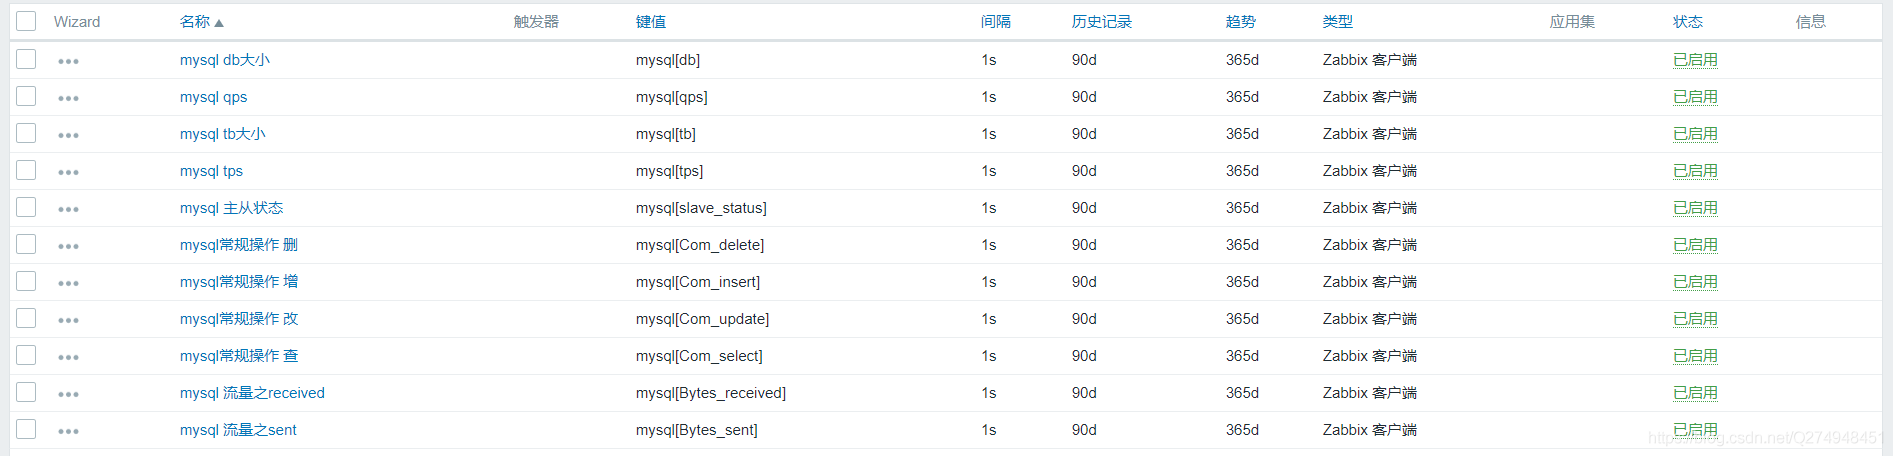Viewport: 1893px width, 456px height.
Task: Open wizard dots menu for mysql常规操作 查
Action: [x=68, y=357]
